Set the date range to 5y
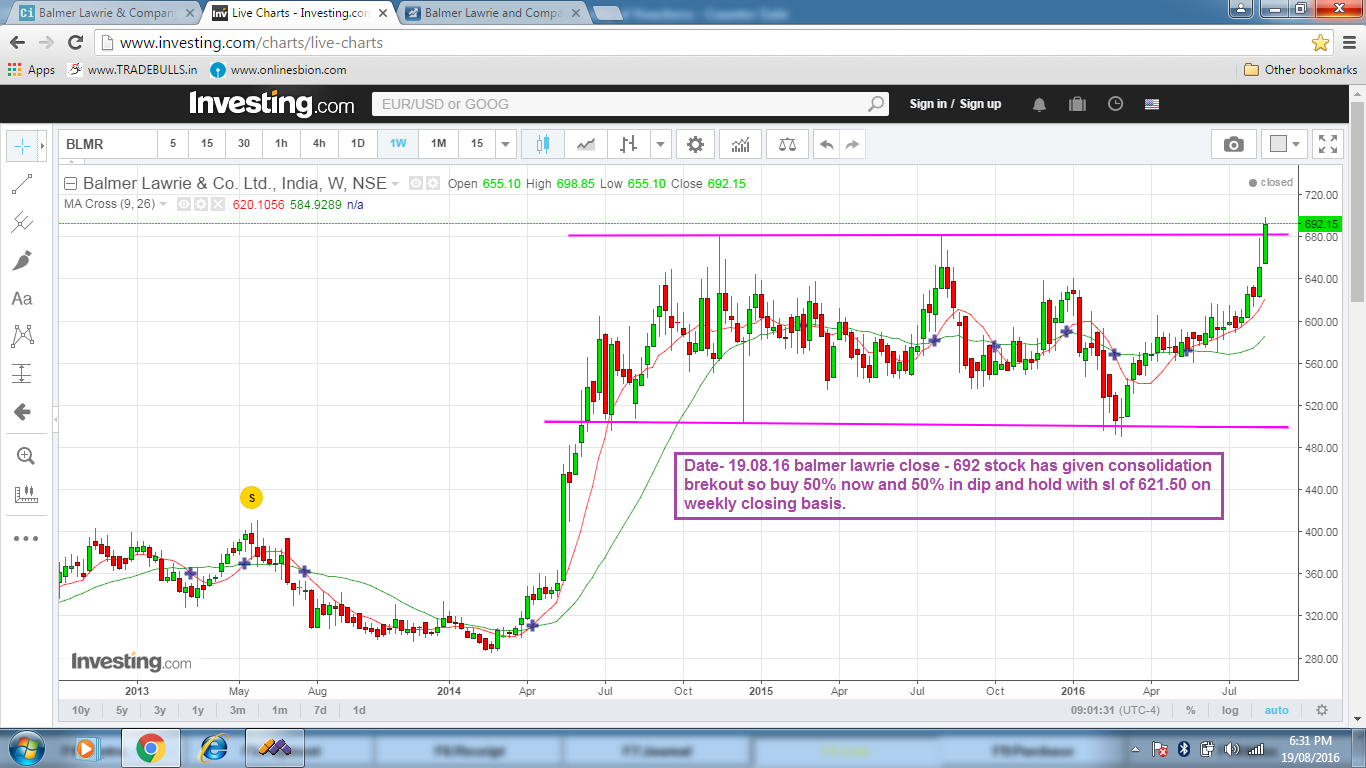 click(121, 710)
